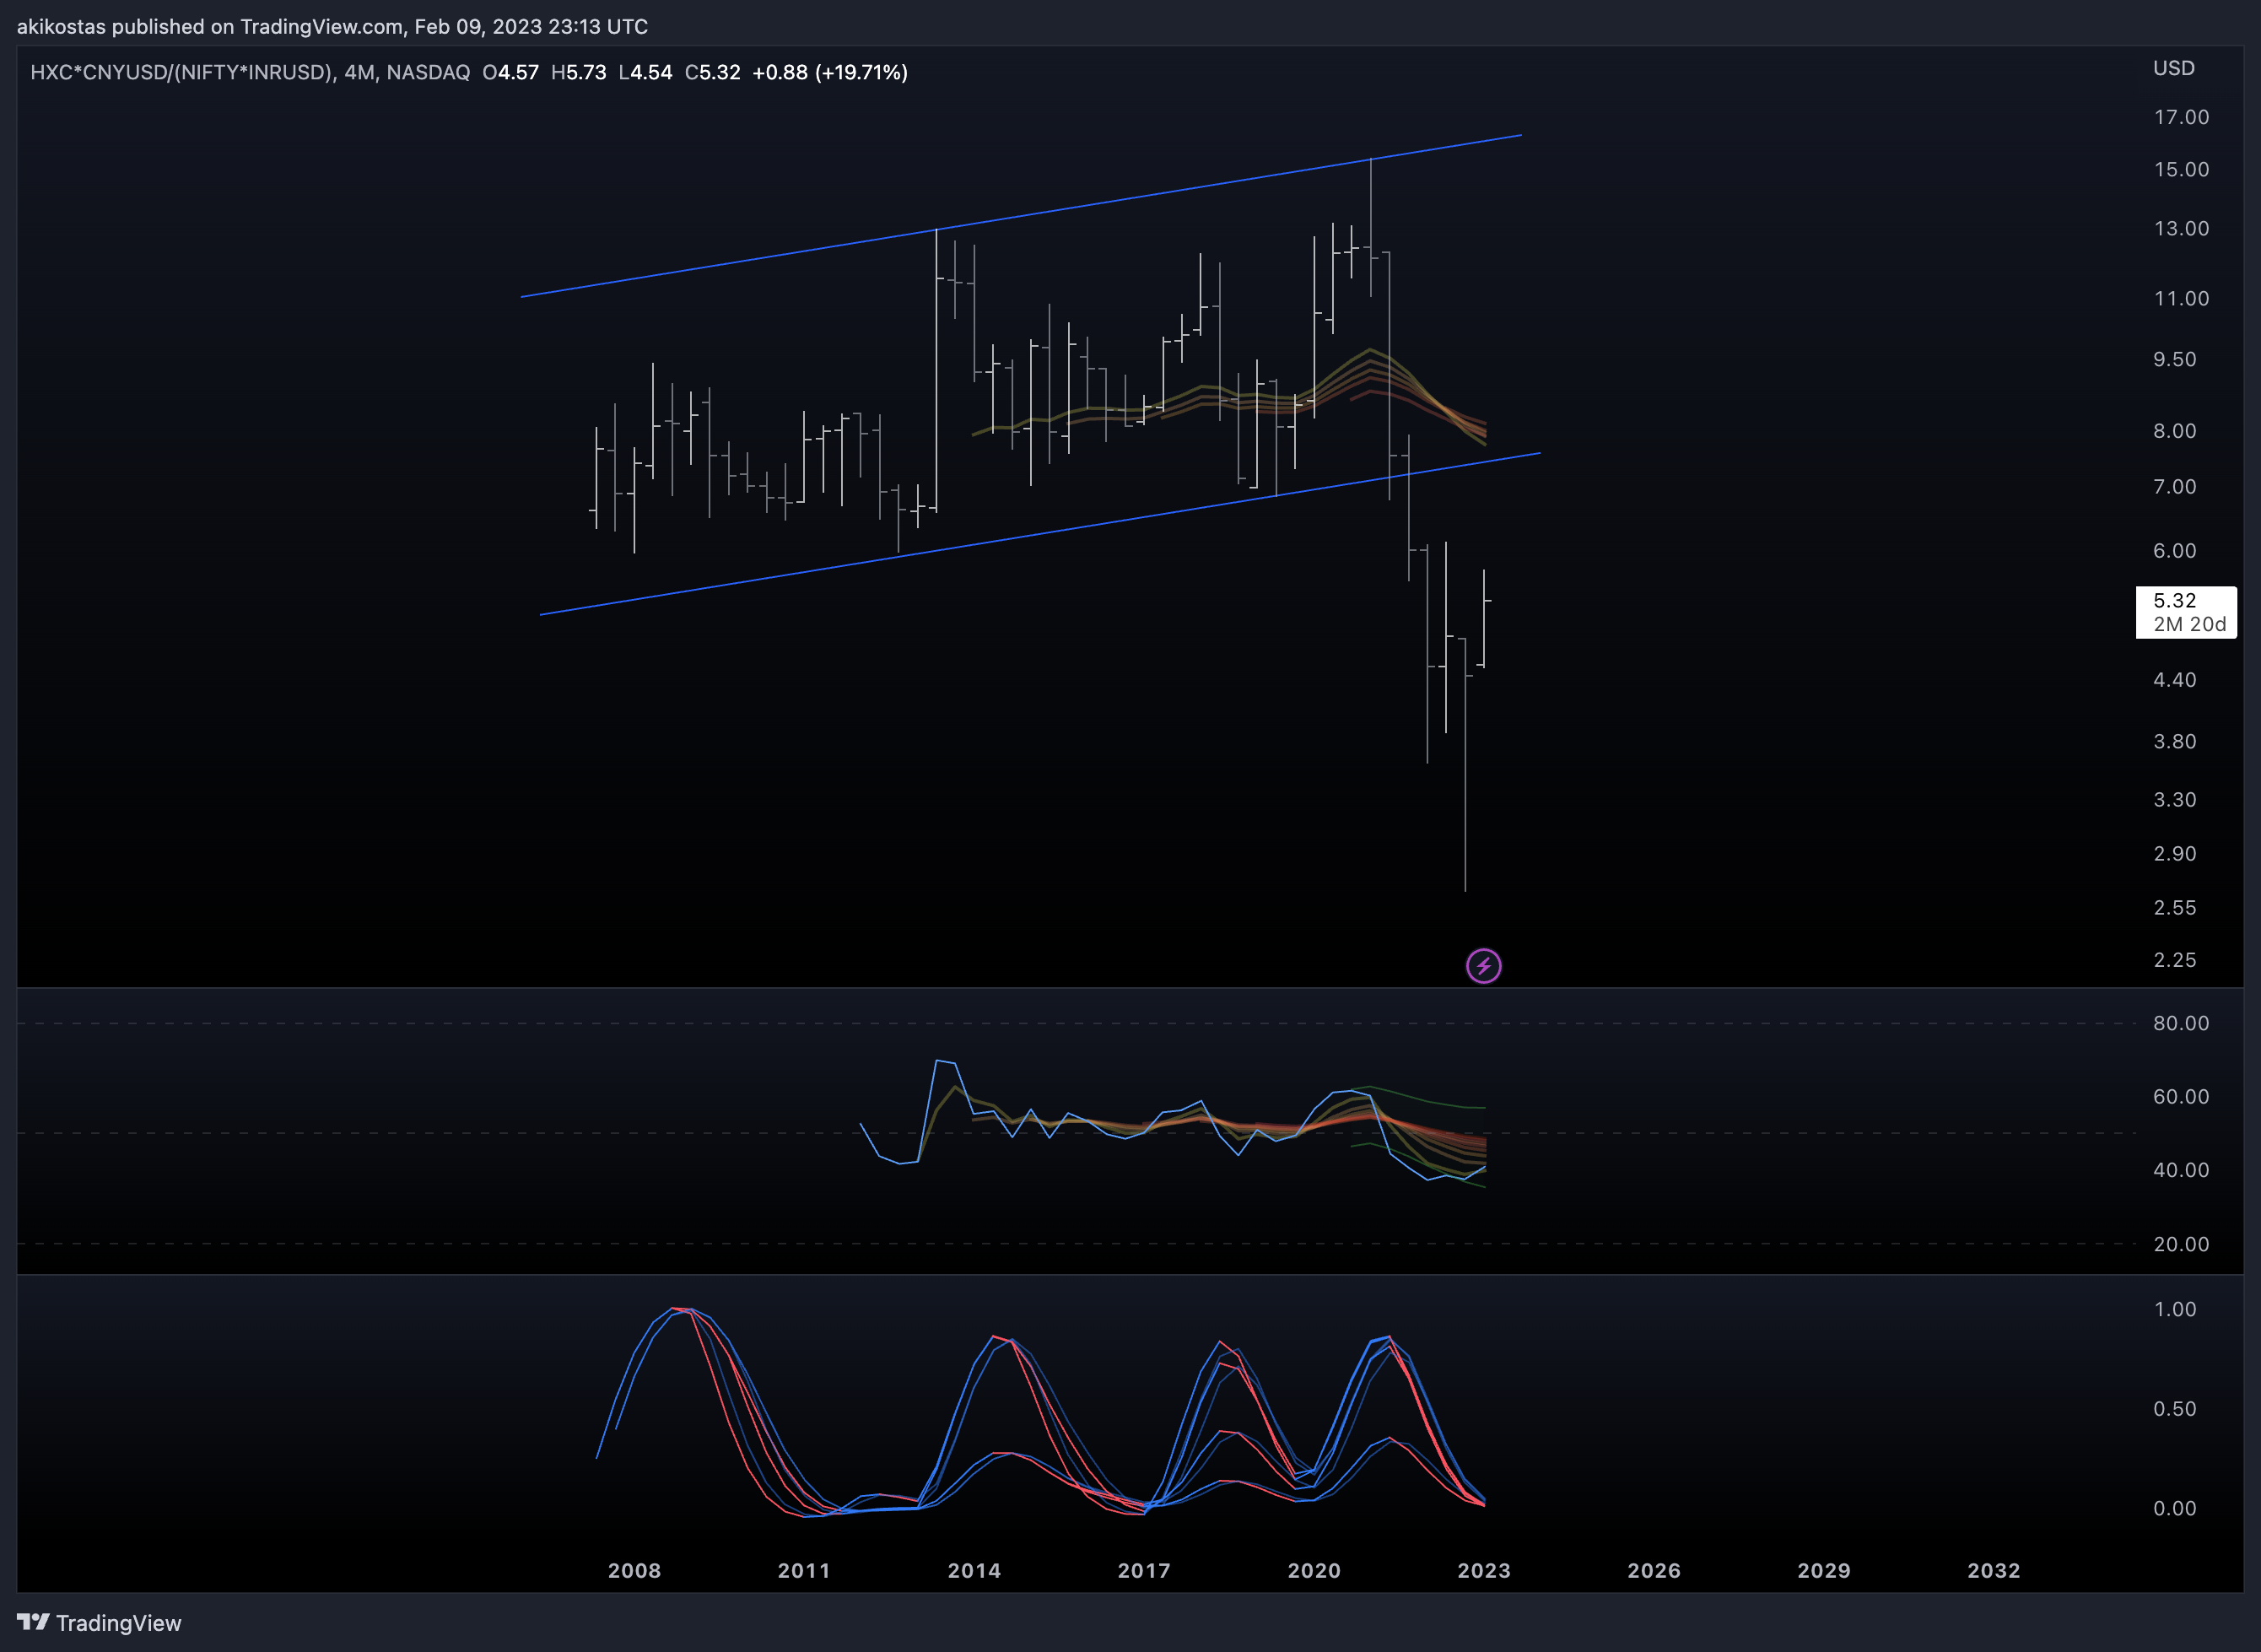Click the 15.00 price axis label
Screen dimensions: 2261x1652
pyautogui.click(x=2181, y=169)
